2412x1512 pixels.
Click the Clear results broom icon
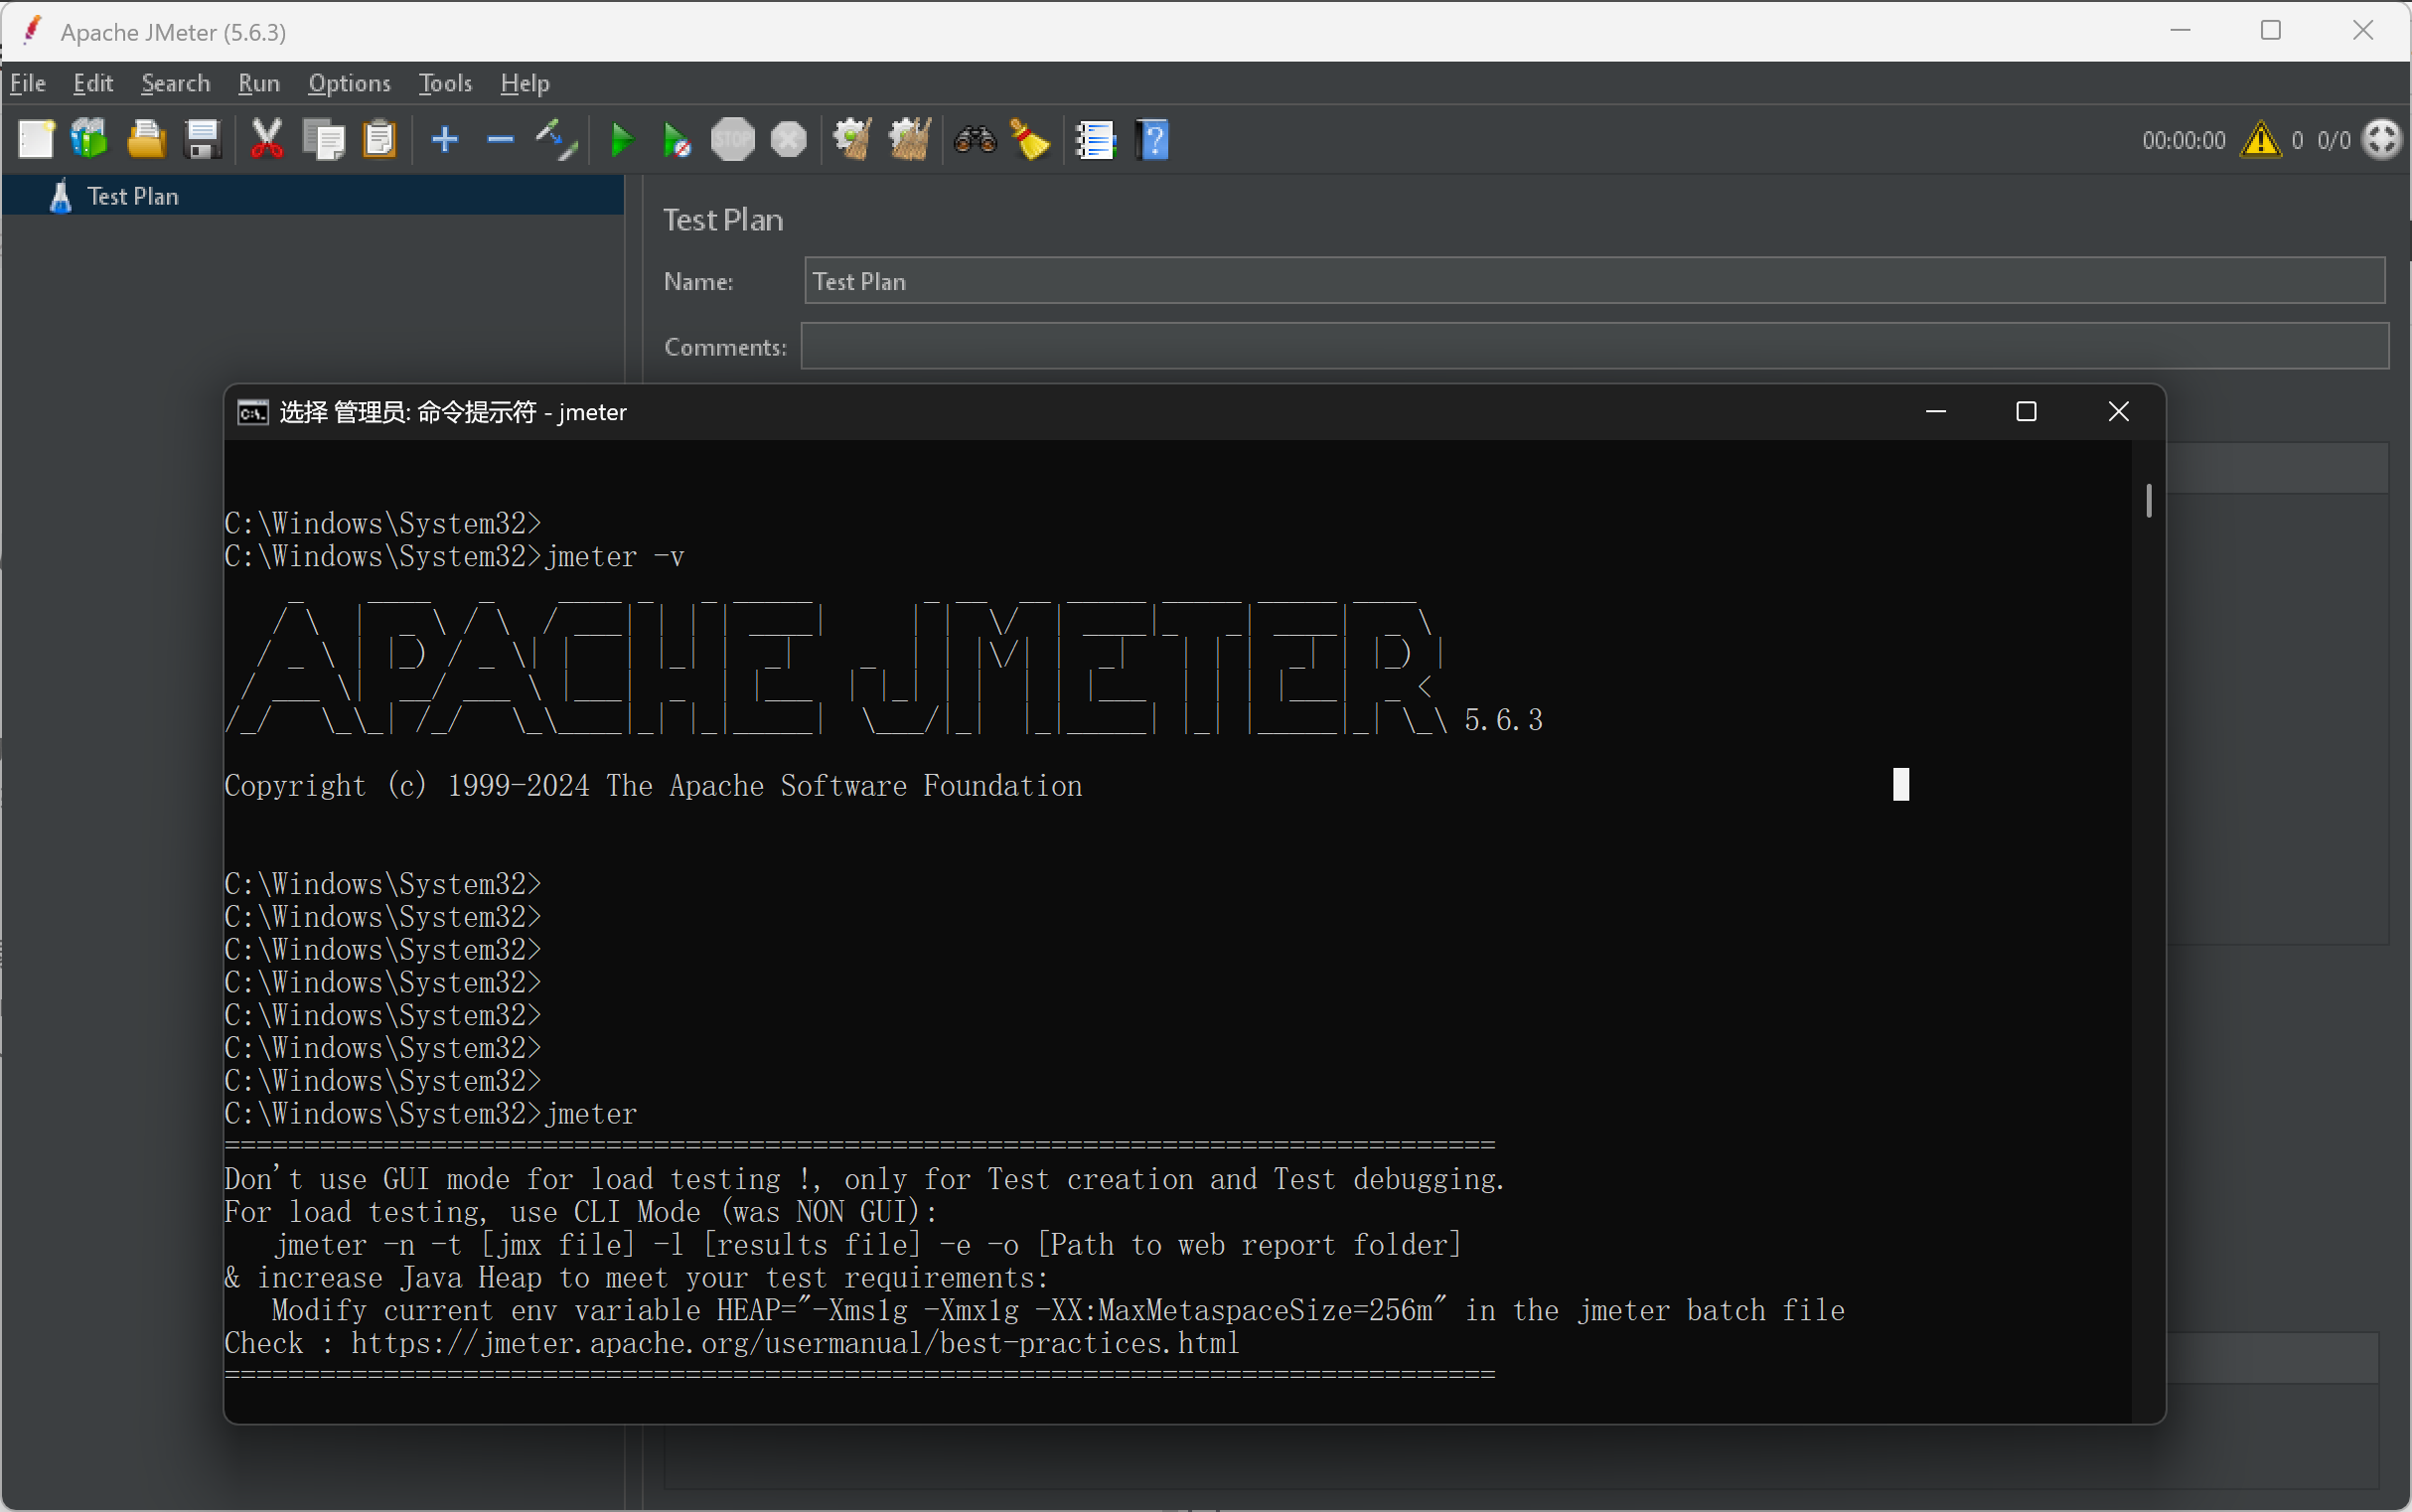[852, 140]
